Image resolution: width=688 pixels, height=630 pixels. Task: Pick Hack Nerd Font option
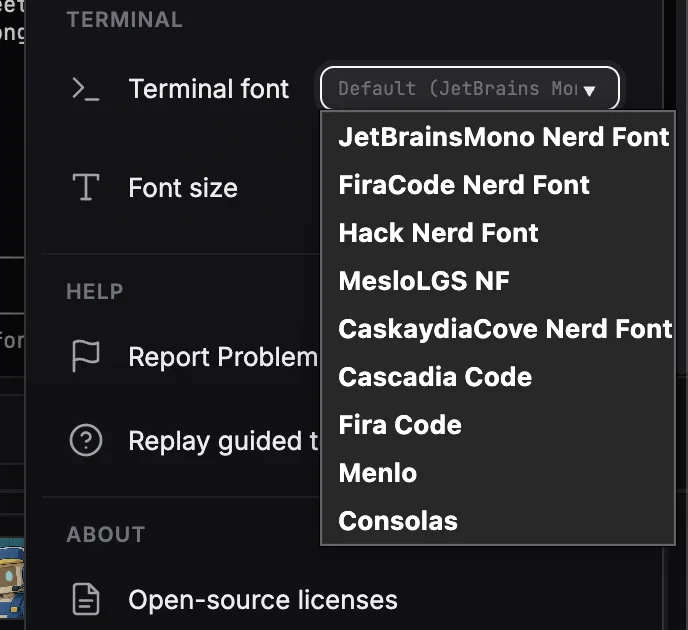(x=498, y=233)
